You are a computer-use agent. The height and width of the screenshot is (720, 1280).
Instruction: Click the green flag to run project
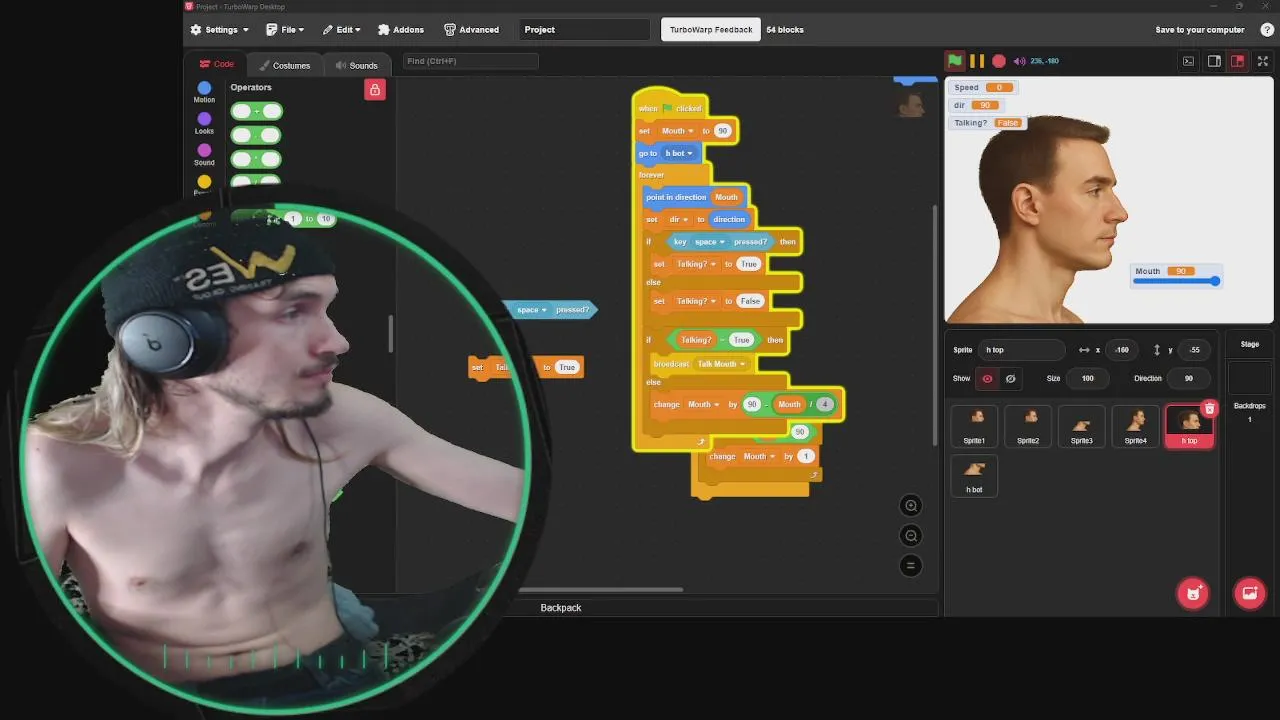[955, 61]
